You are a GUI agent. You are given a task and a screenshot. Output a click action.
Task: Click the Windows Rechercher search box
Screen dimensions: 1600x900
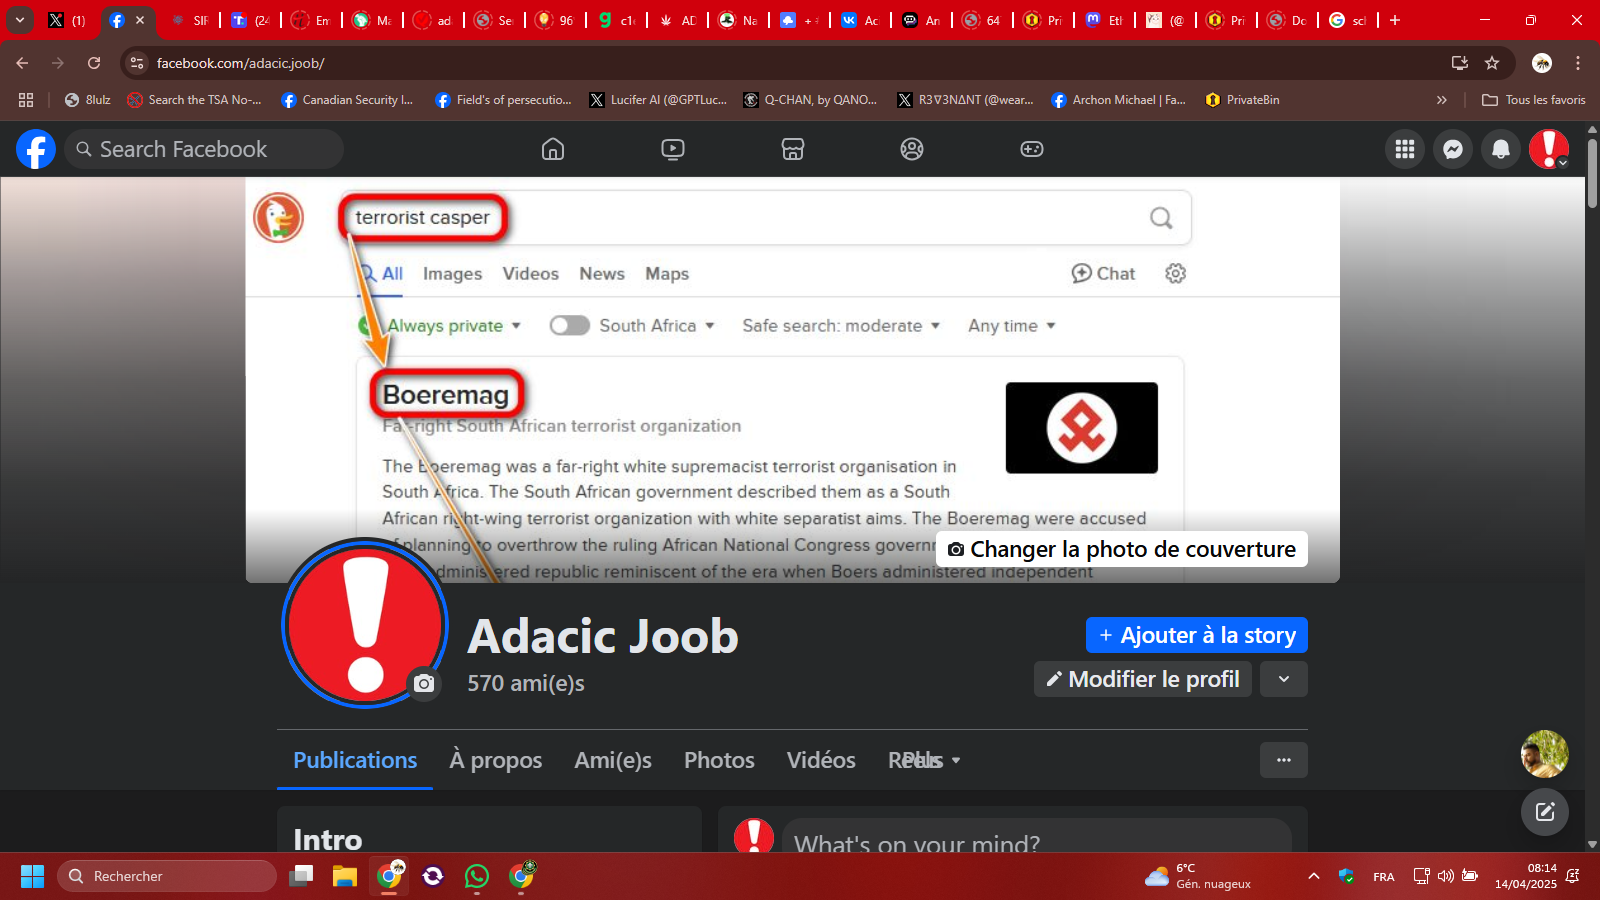pos(166,876)
